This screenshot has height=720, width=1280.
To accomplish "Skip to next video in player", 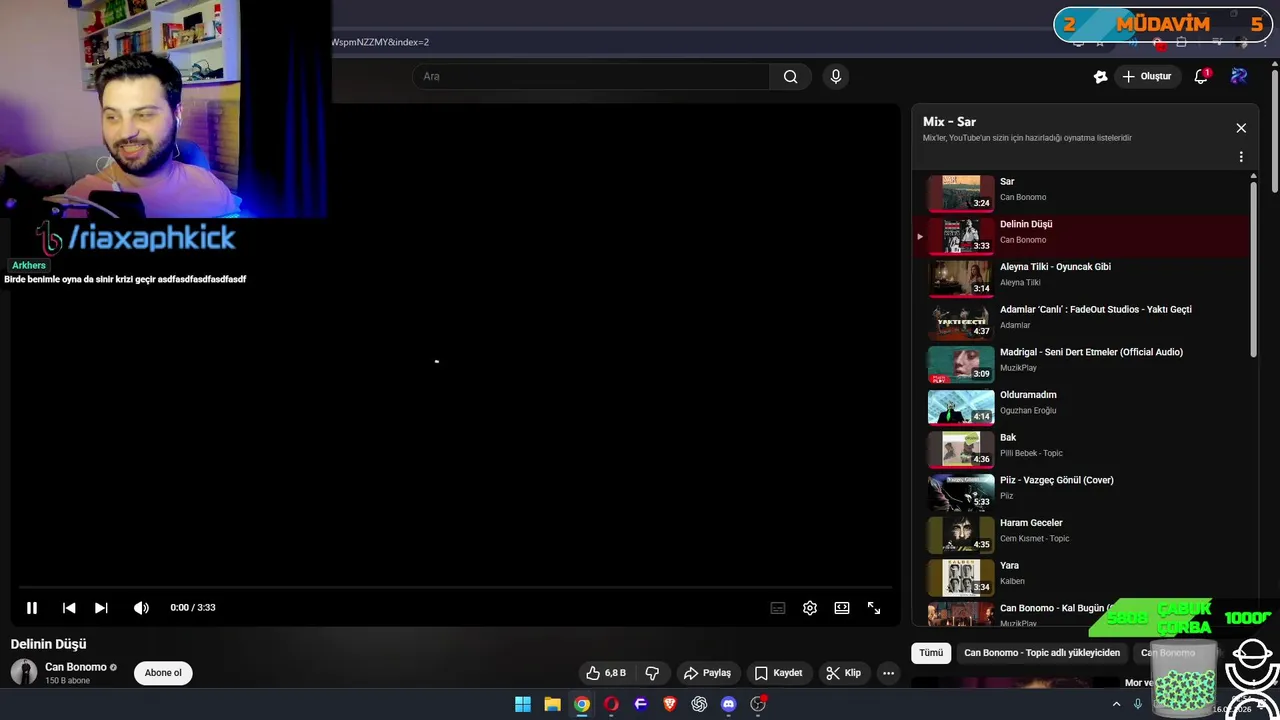I will coord(101,607).
